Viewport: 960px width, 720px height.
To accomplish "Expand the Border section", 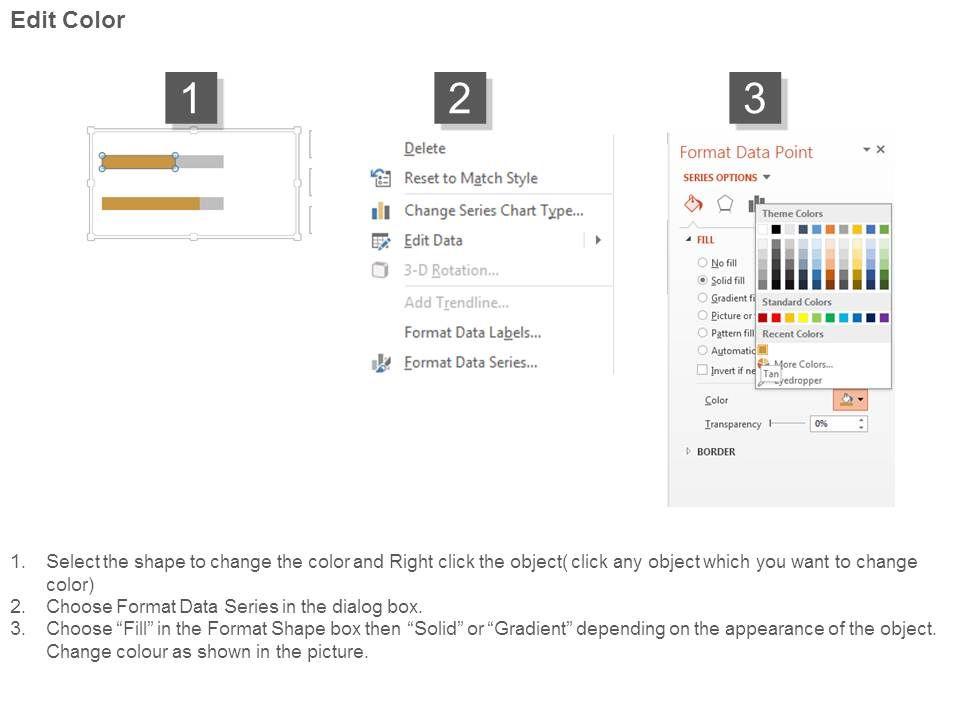I will coord(688,452).
